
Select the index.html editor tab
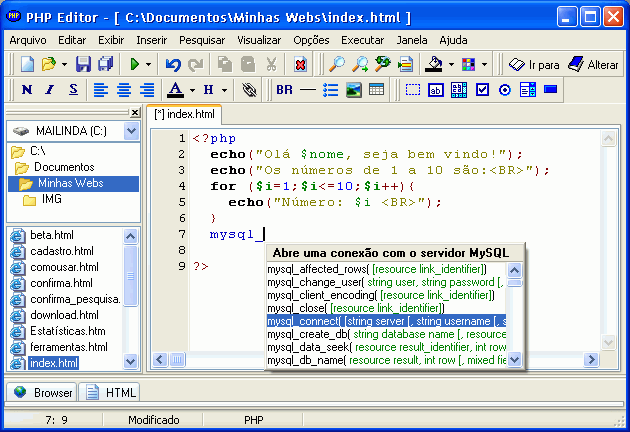(x=184, y=114)
